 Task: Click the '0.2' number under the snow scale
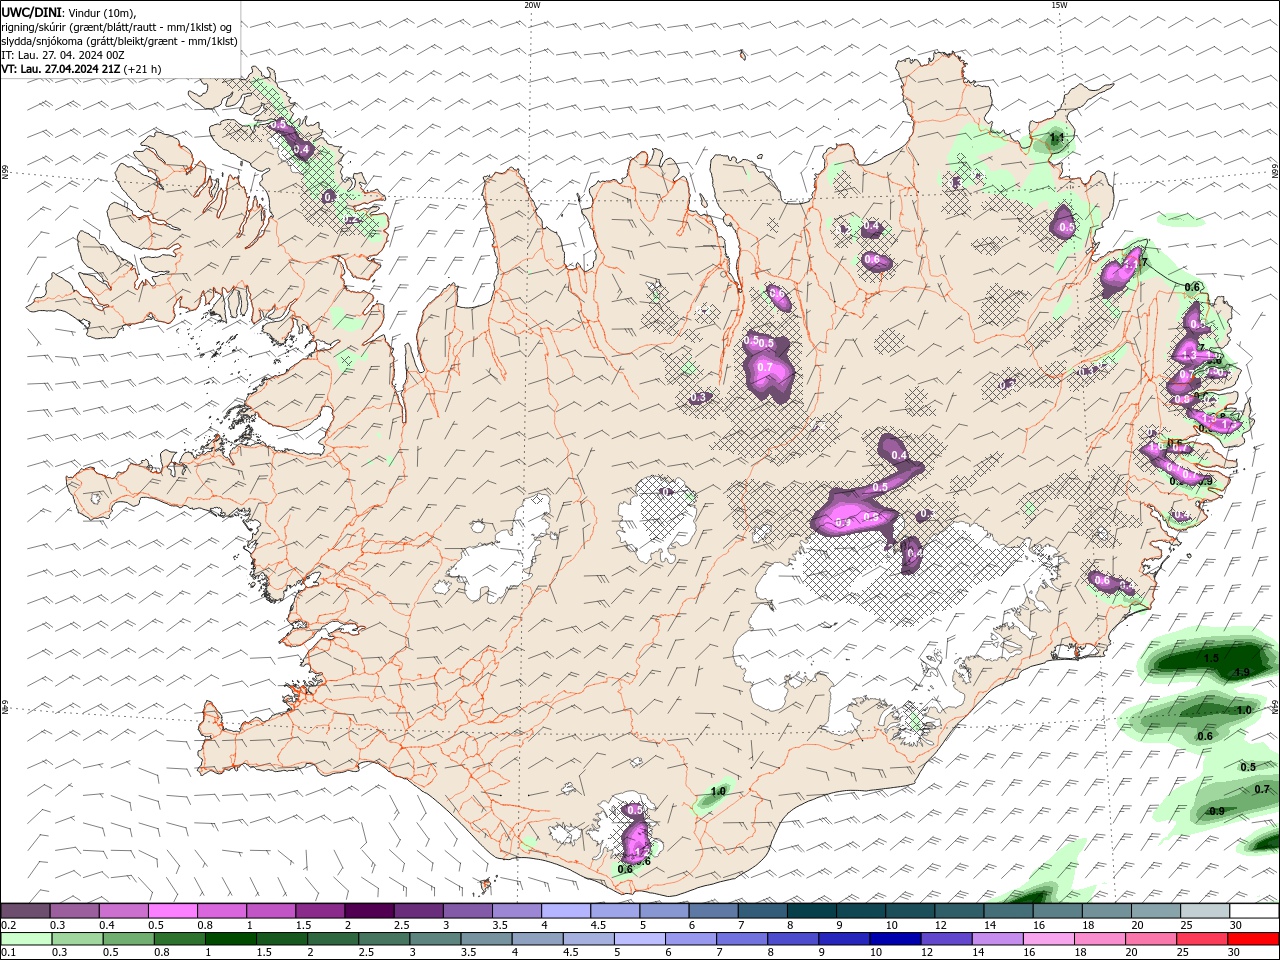[x=8, y=925]
